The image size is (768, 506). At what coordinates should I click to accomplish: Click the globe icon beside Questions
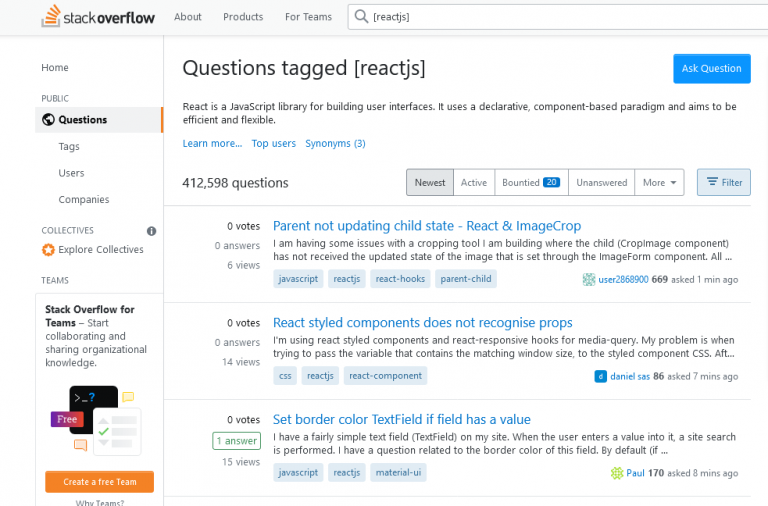click(48, 120)
